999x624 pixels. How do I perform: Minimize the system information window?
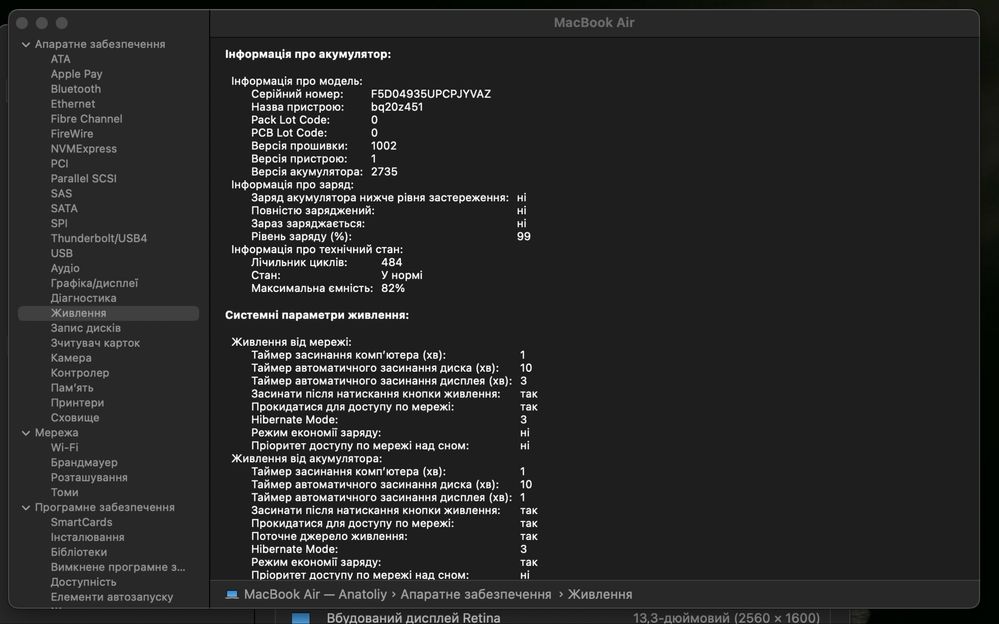(x=42, y=23)
